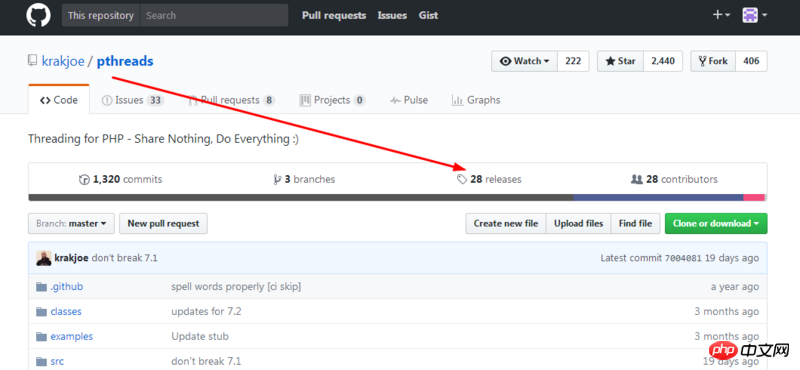Open commit spell words properly [ci skip]
Screen dimensions: 800x370
click(x=236, y=287)
